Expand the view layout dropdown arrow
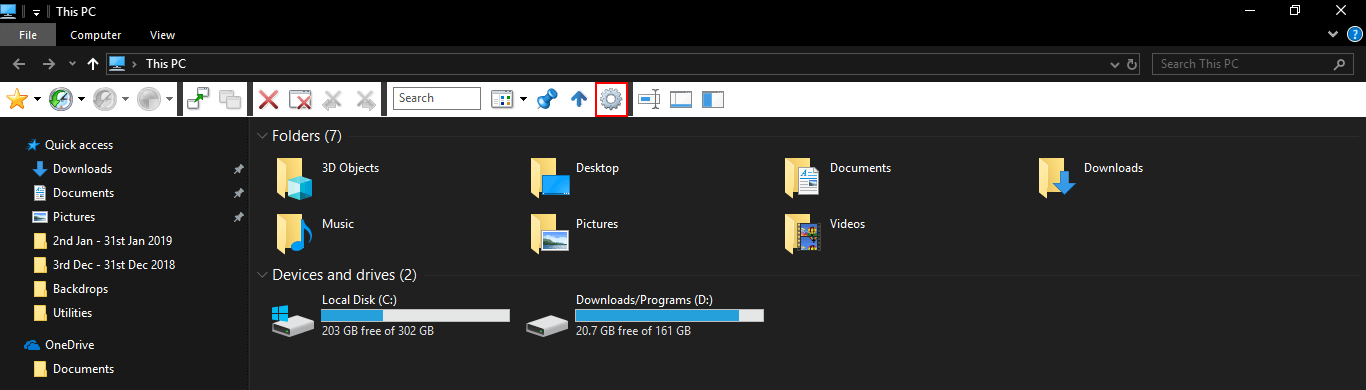 pos(523,99)
